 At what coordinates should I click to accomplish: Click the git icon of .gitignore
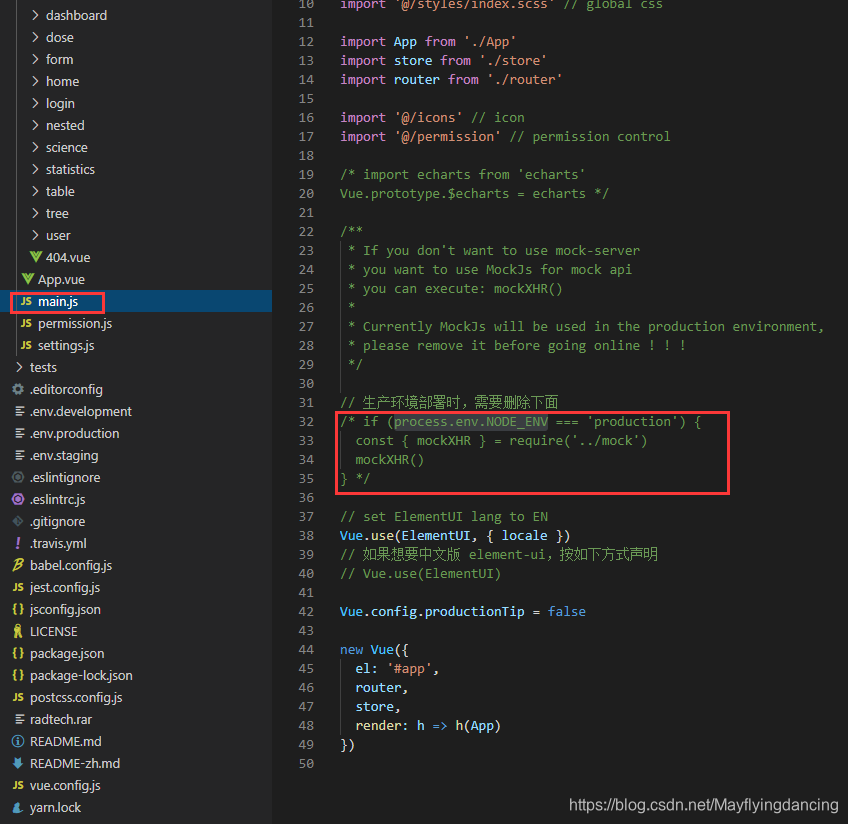[x=18, y=521]
